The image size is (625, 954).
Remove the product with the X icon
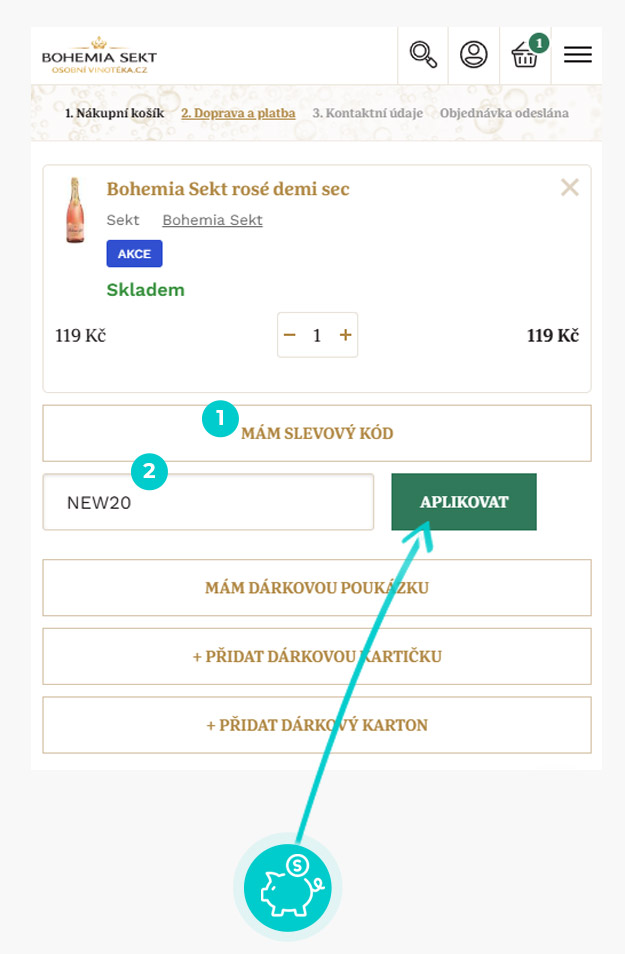570,187
